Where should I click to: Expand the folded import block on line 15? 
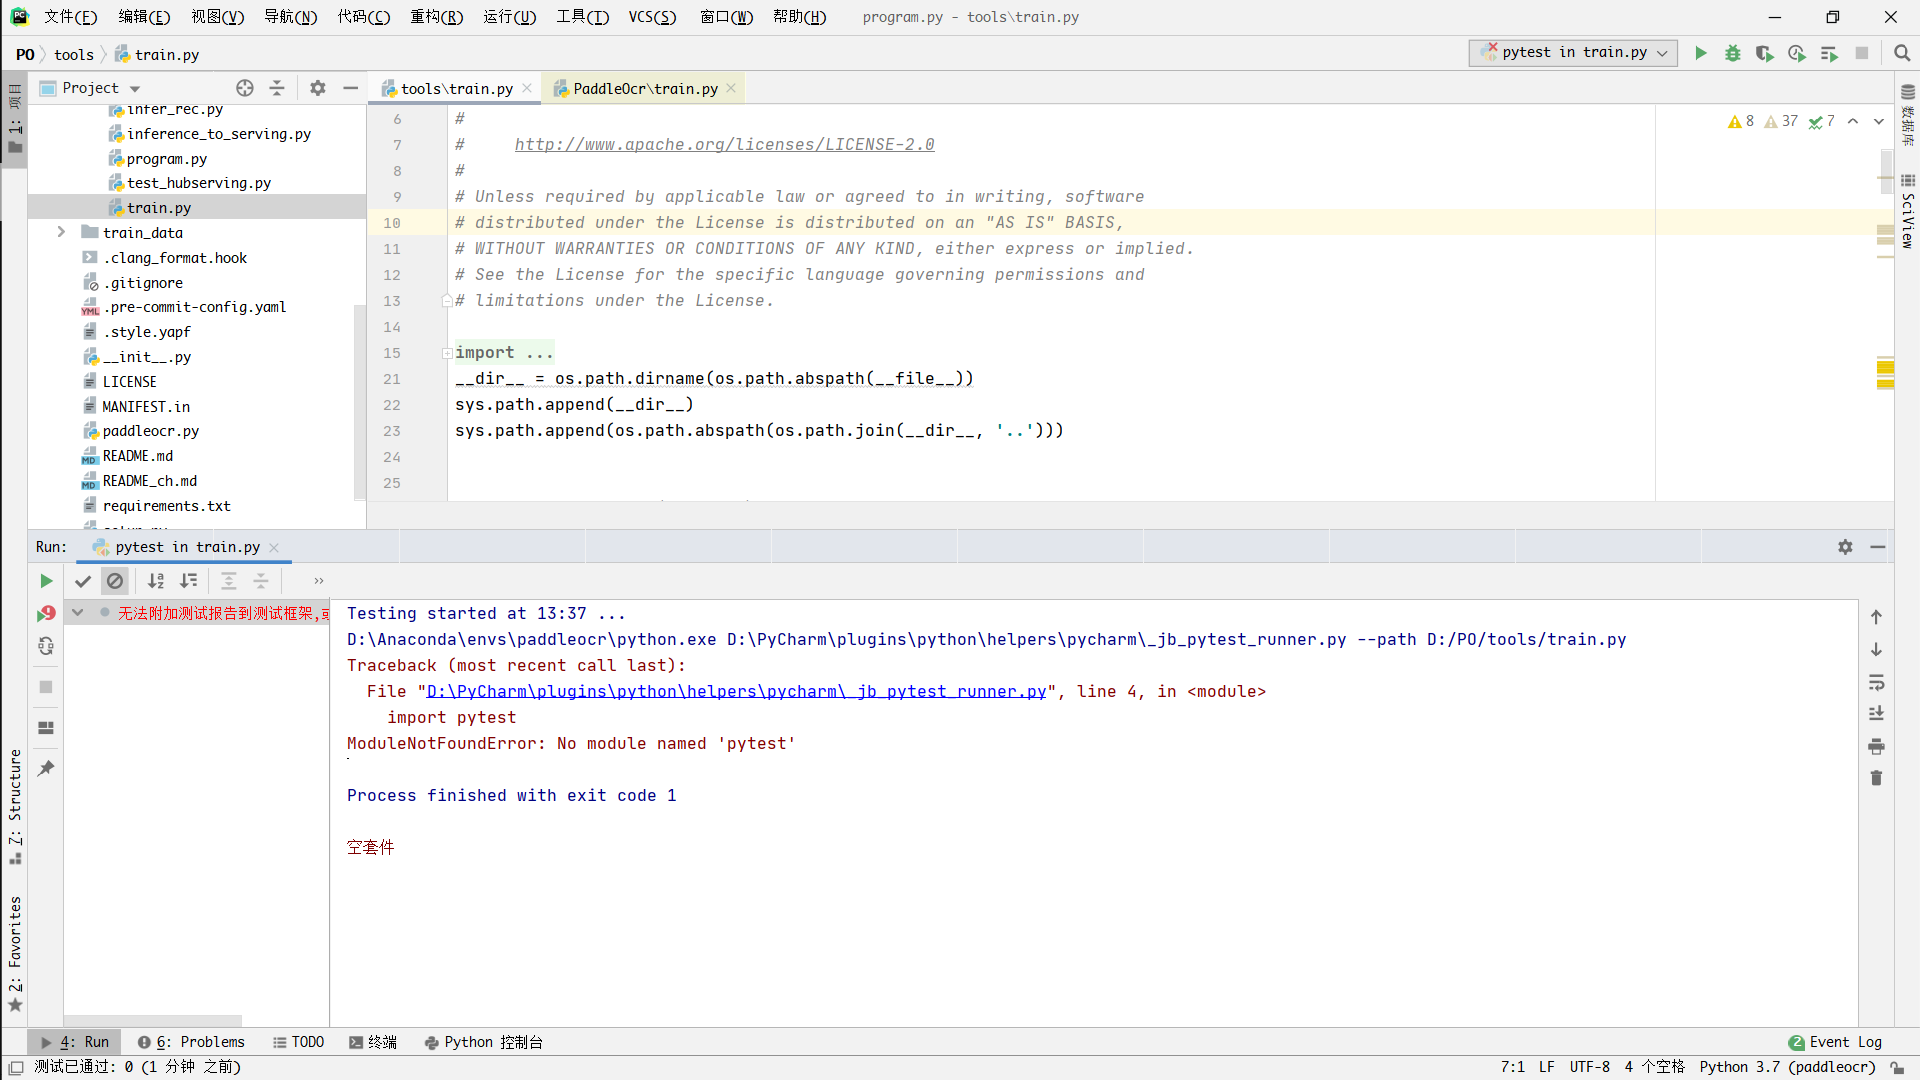(x=447, y=353)
